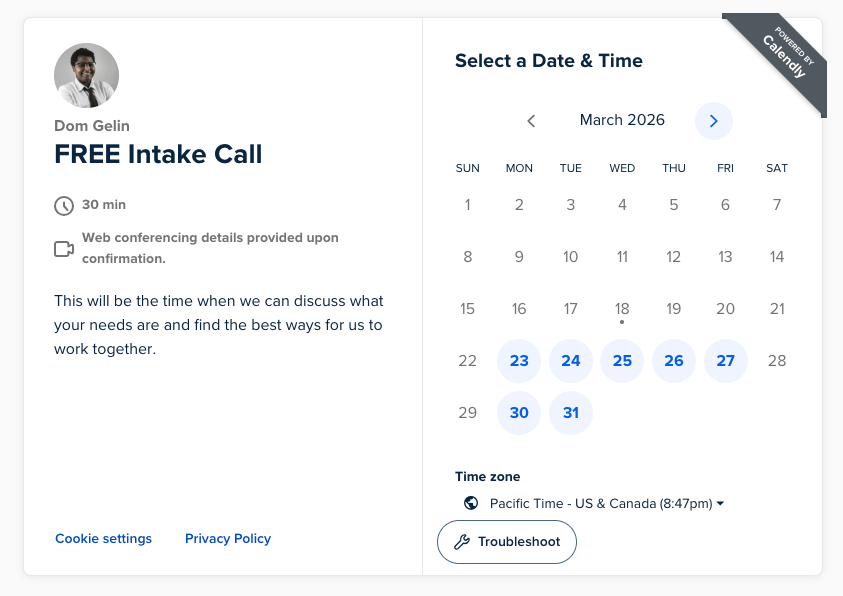Click Dom Gelin's profile photo
The height and width of the screenshot is (596, 843).
click(86, 76)
